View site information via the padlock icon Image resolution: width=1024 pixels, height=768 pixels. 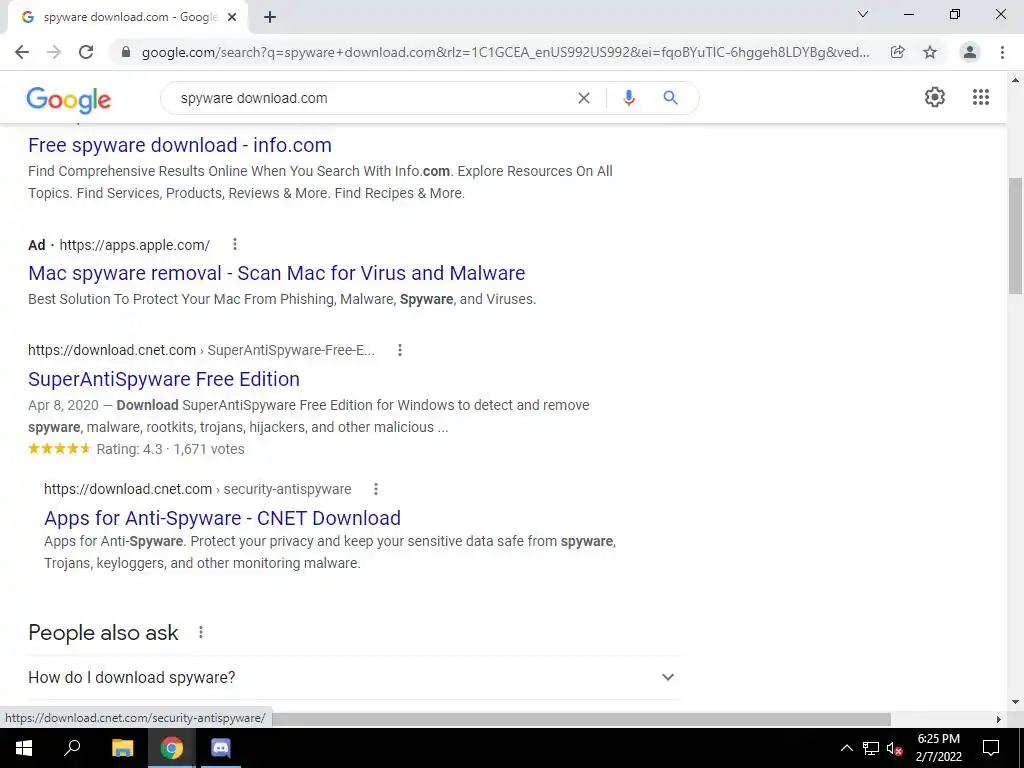(126, 52)
